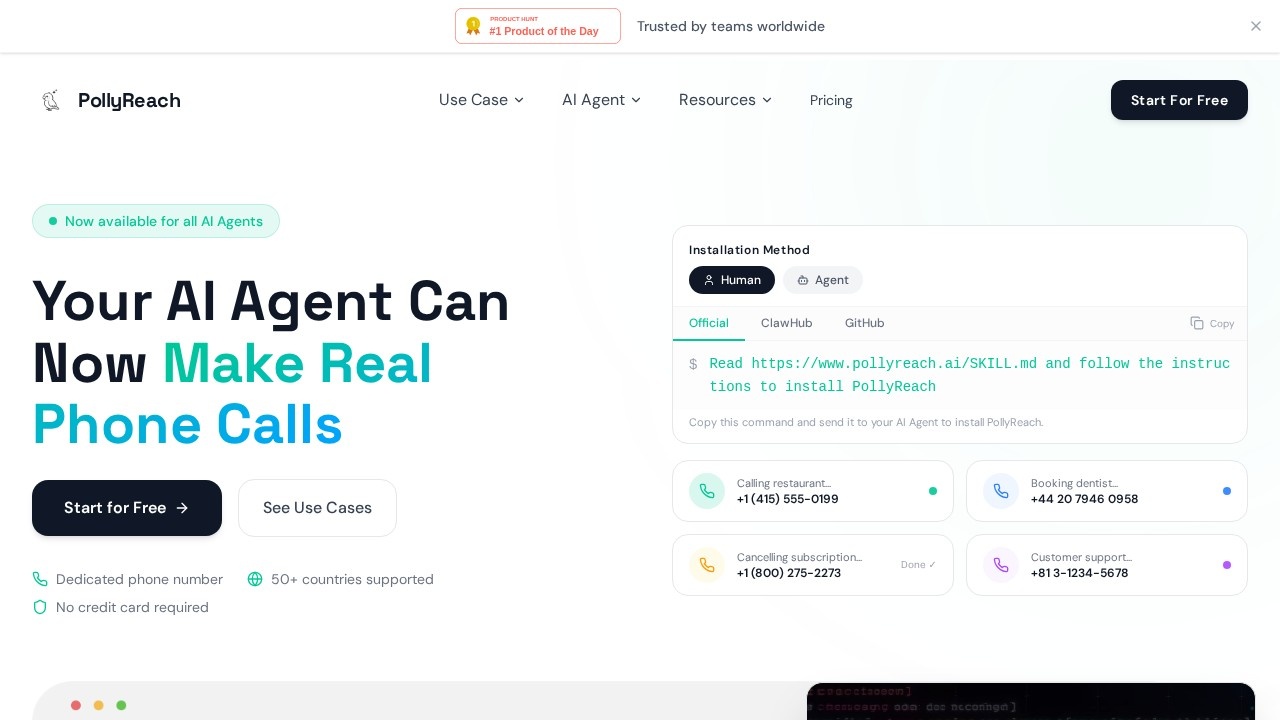Viewport: 1280px width, 720px height.
Task: Expand the AI Agent menu
Action: [x=601, y=100]
